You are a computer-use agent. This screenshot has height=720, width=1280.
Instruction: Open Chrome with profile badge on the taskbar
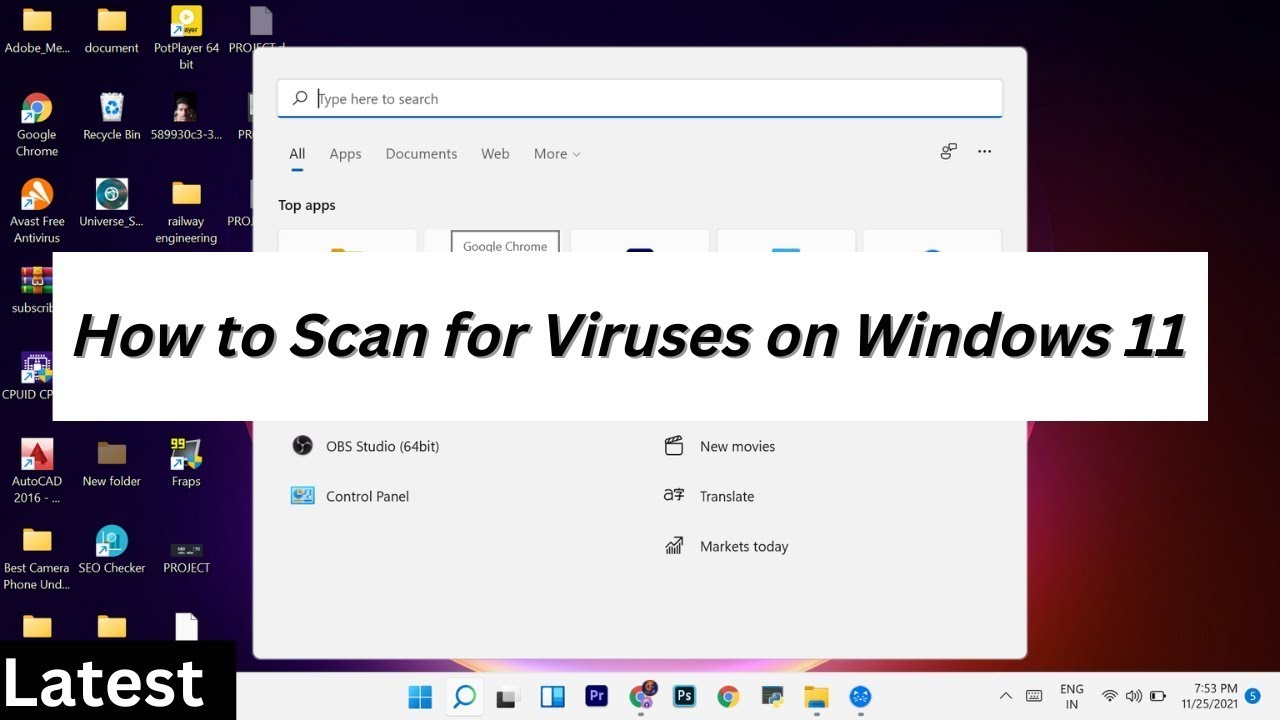pyautogui.click(x=641, y=695)
